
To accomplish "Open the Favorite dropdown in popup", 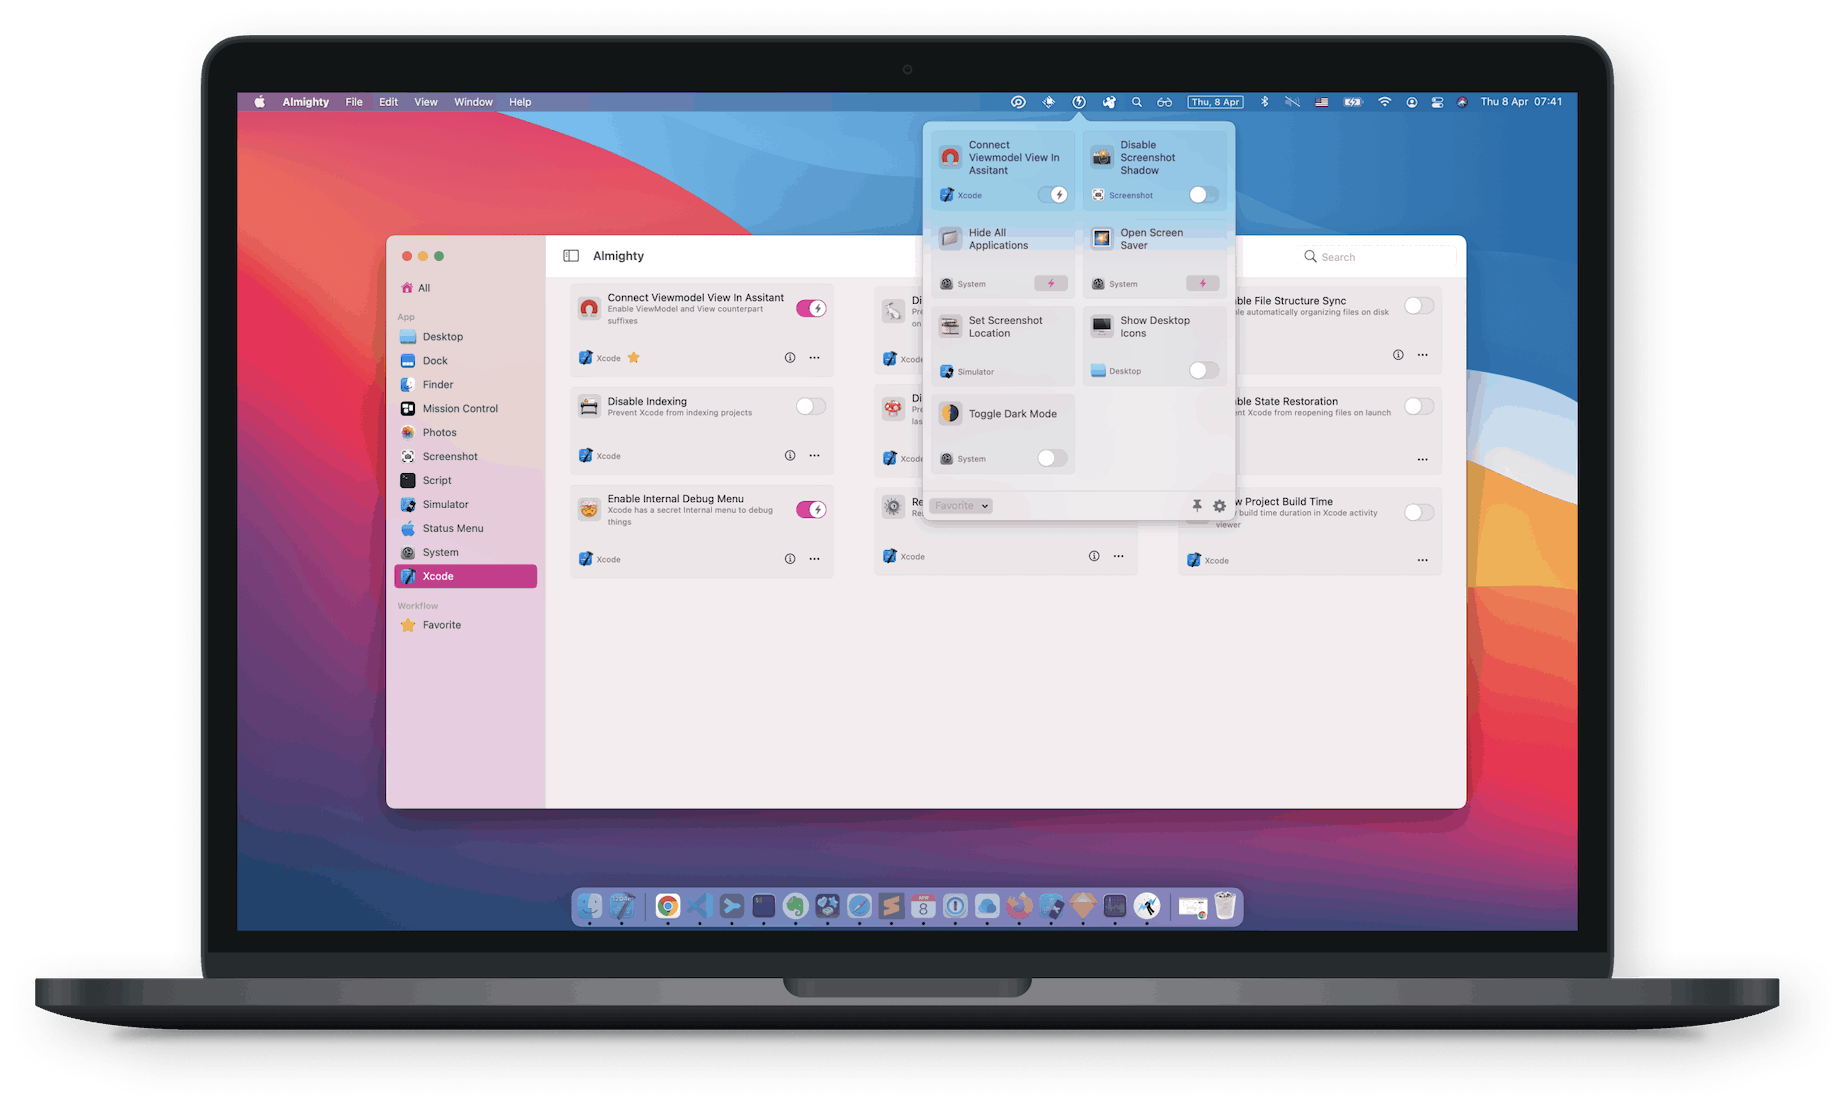I will (961, 506).
